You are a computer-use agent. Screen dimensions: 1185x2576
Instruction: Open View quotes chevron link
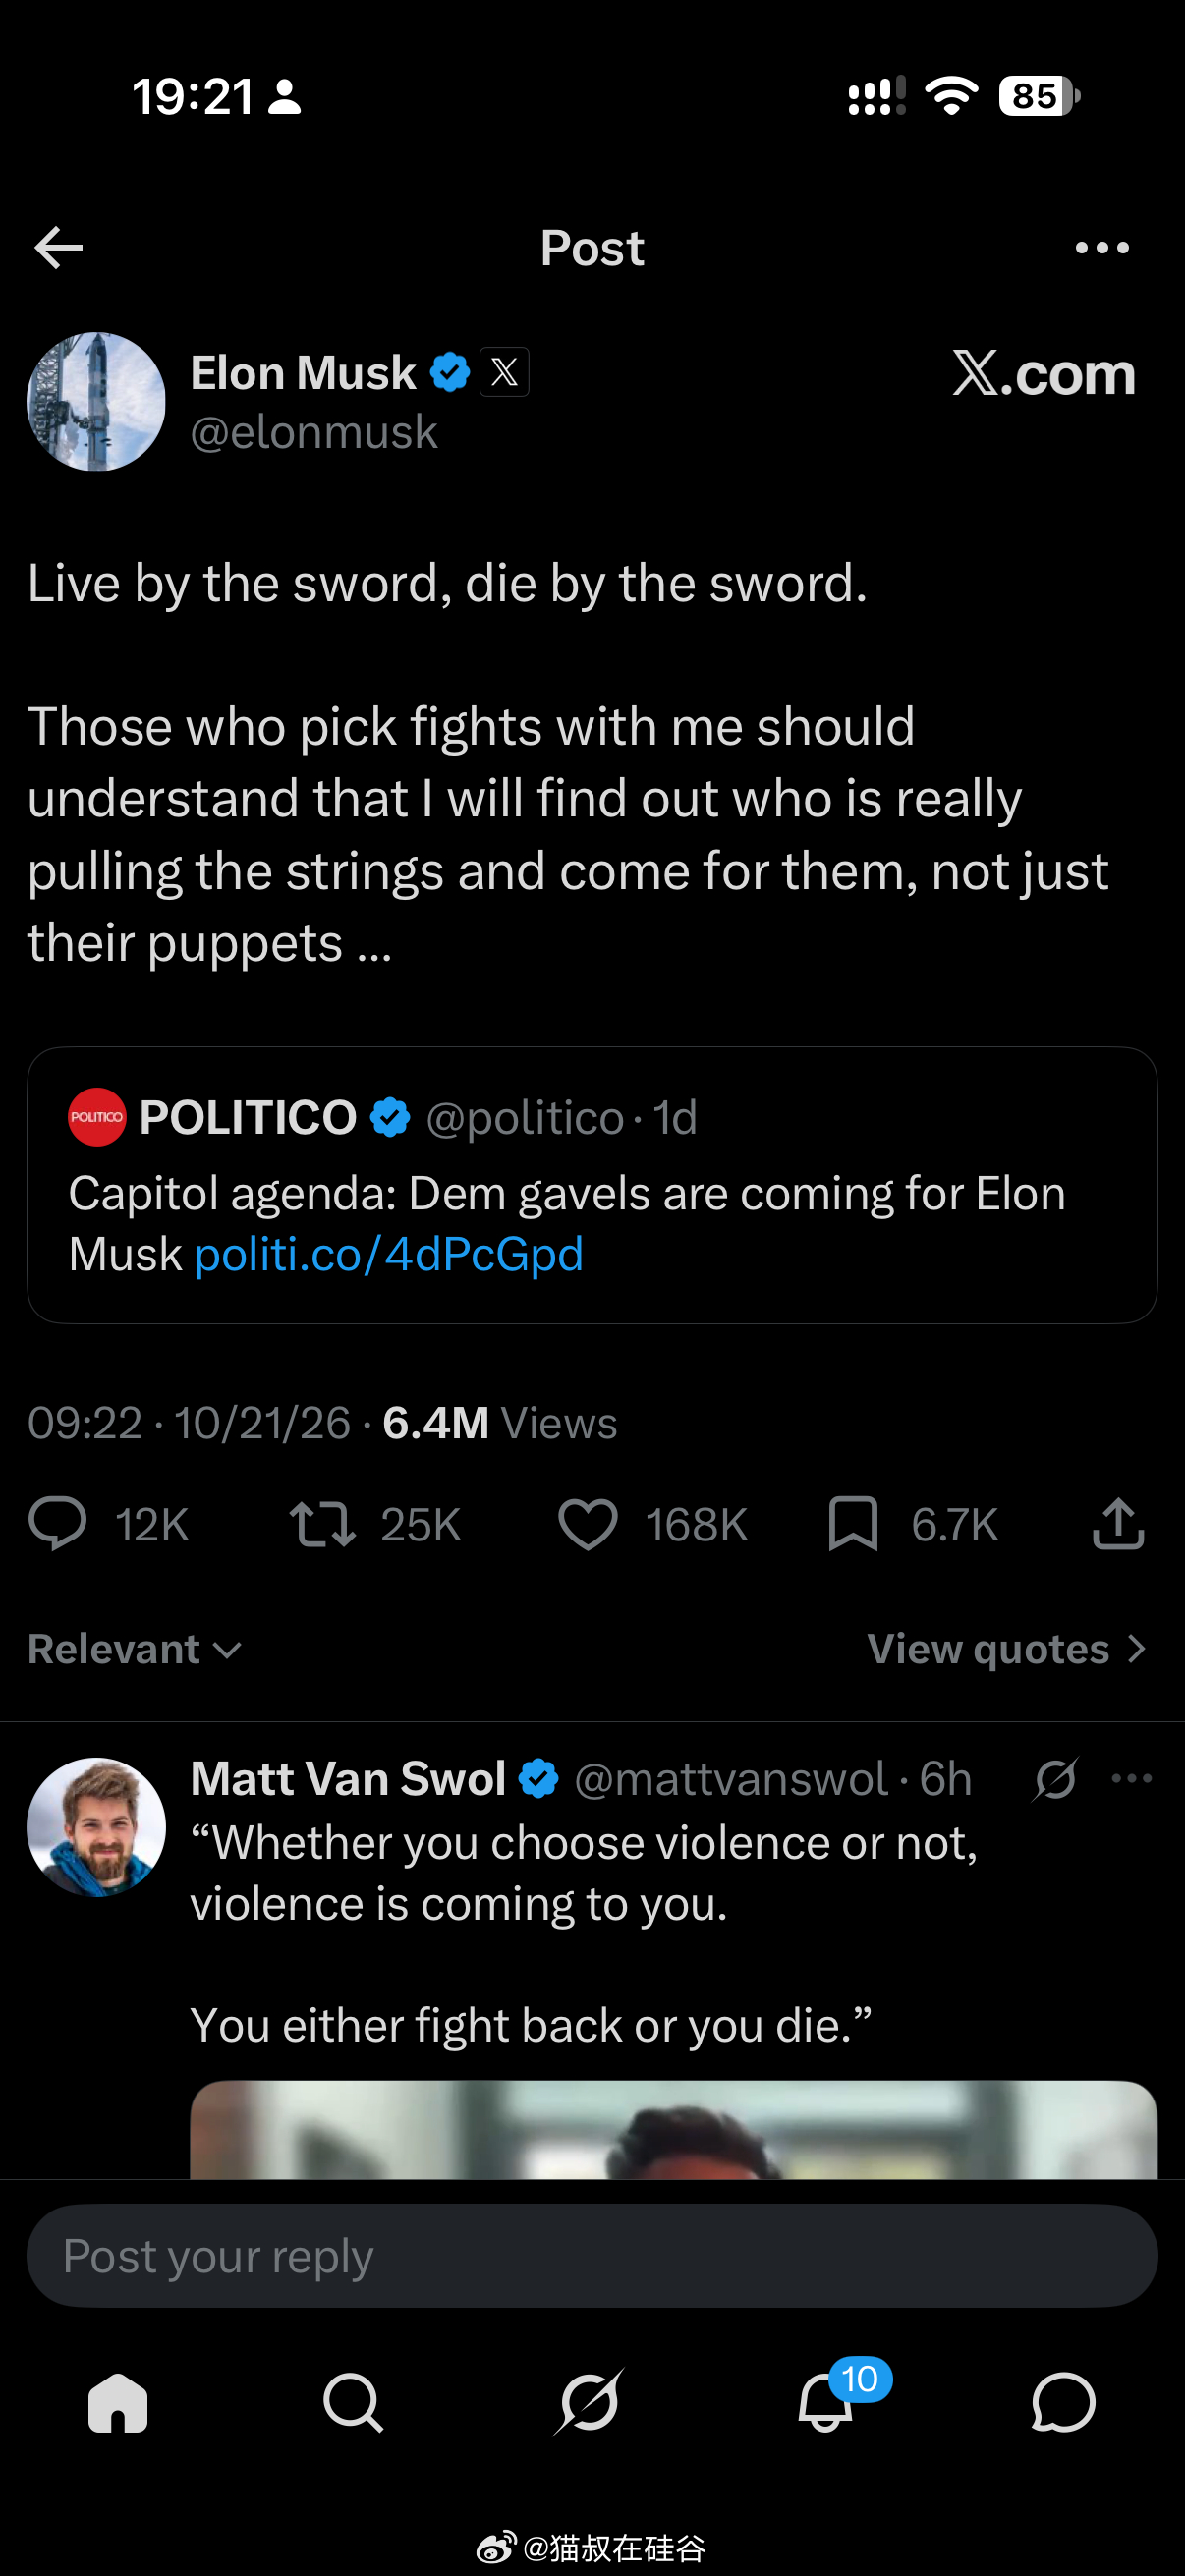[x=1006, y=1649]
